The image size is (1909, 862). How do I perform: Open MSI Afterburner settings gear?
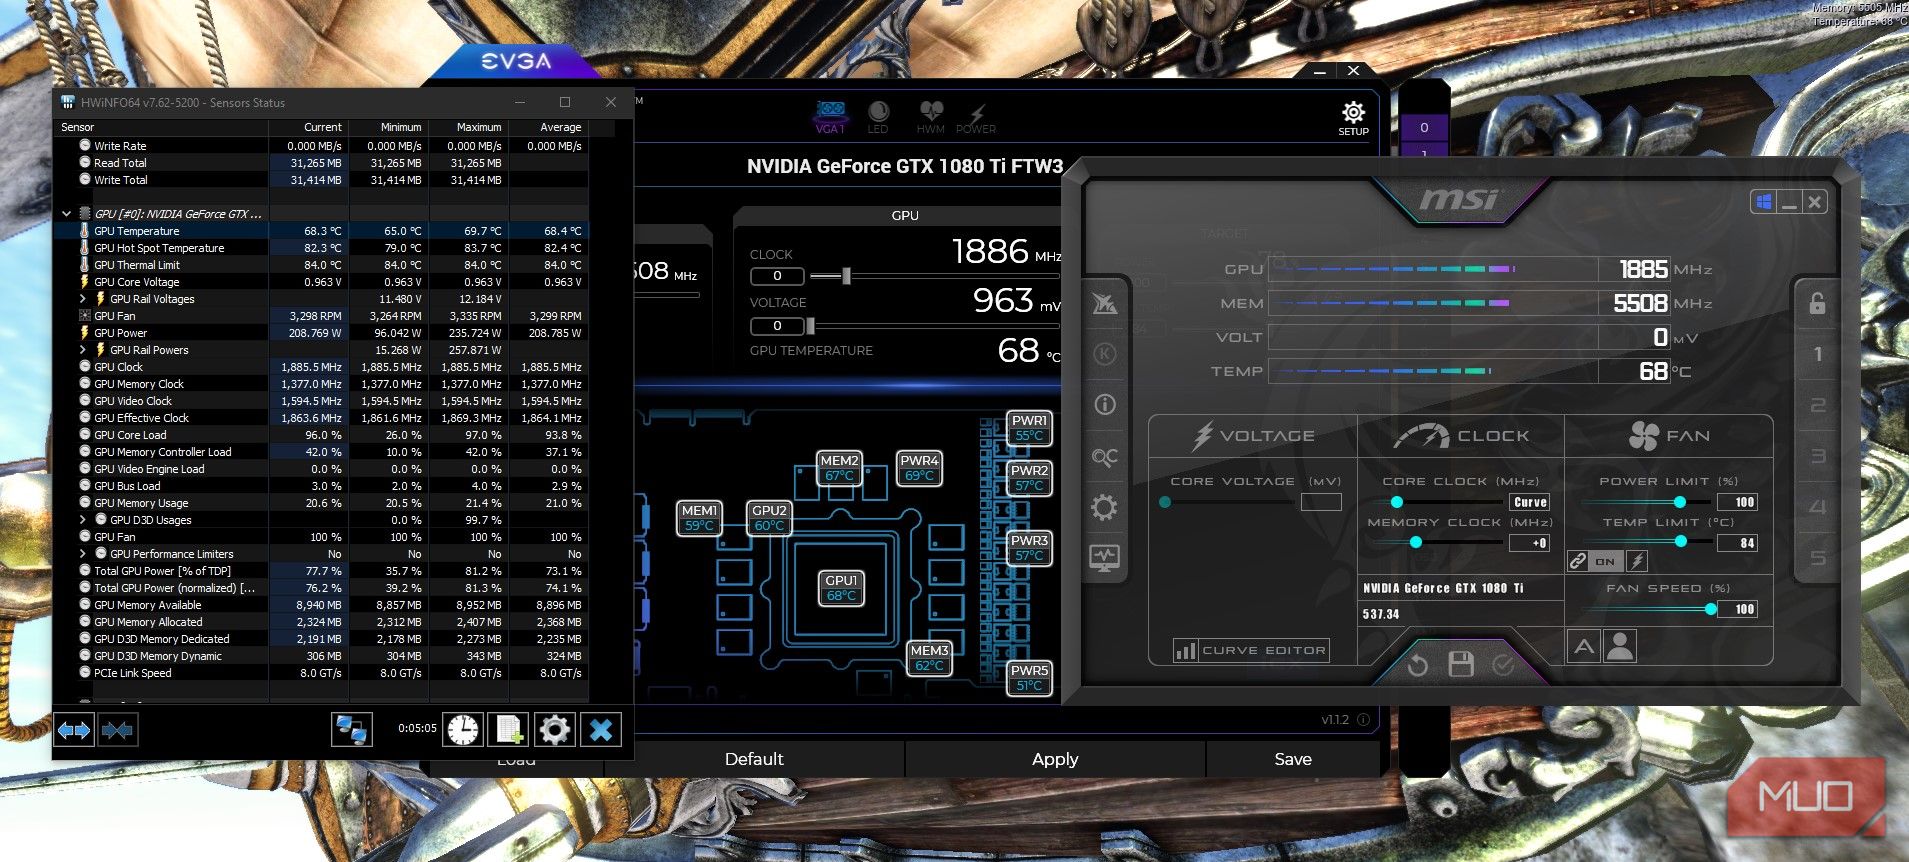coord(1104,508)
